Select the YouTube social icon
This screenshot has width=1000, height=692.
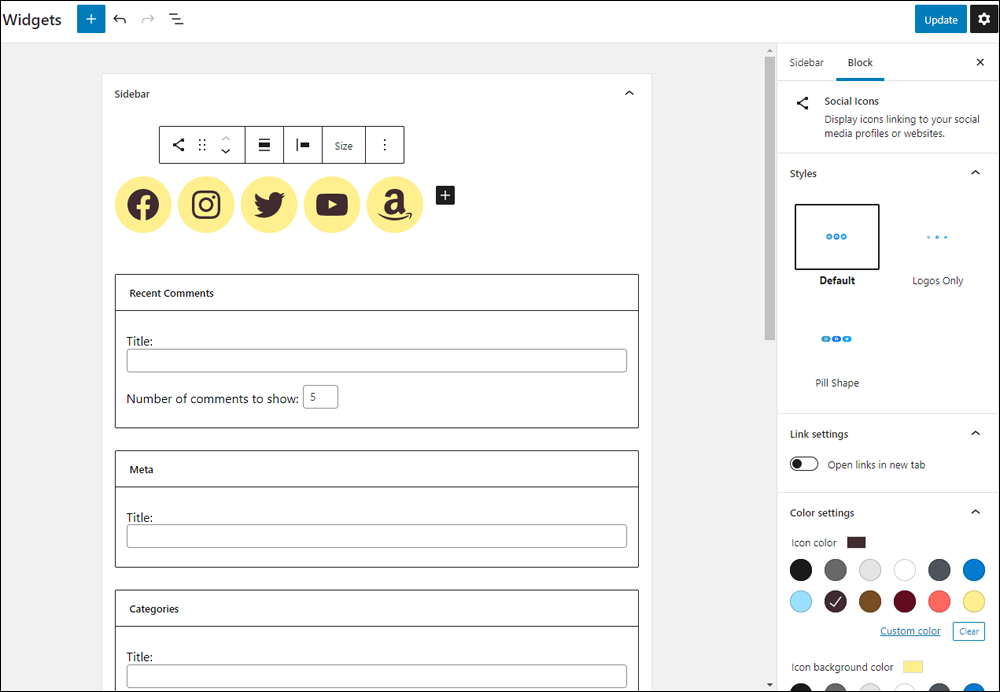pyautogui.click(x=332, y=205)
